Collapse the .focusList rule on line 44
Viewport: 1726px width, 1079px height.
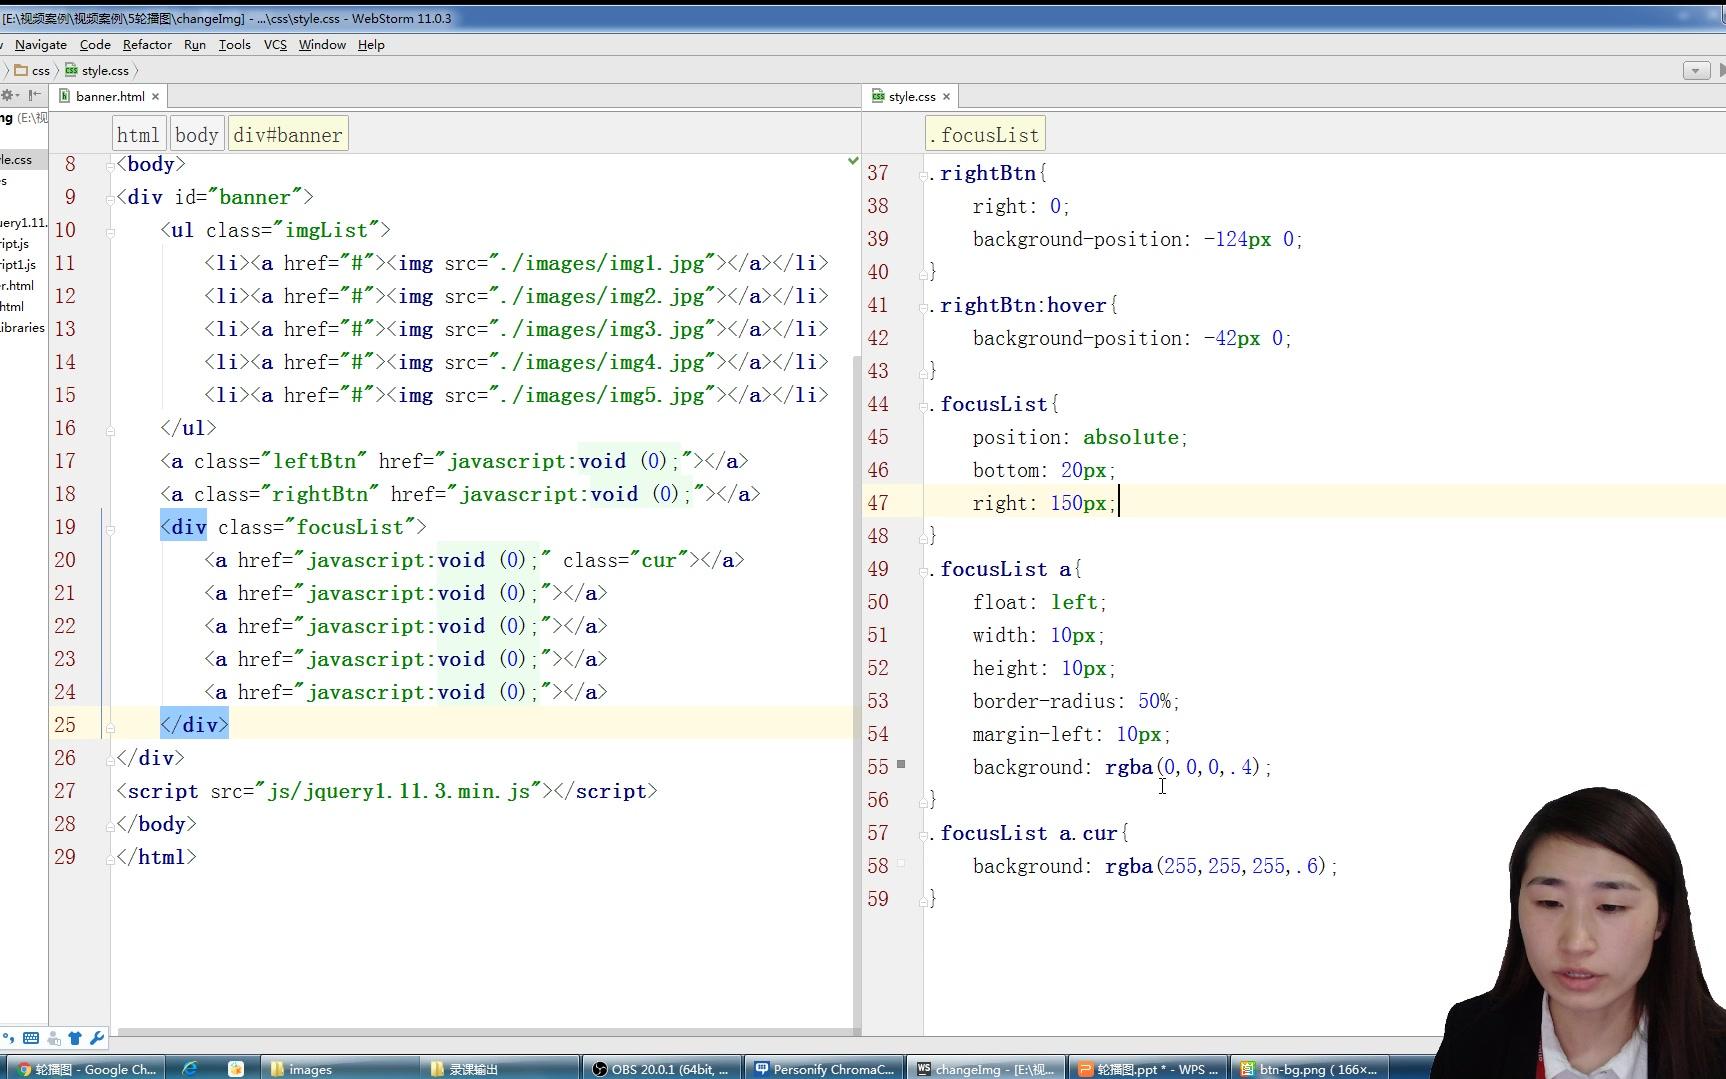point(923,405)
